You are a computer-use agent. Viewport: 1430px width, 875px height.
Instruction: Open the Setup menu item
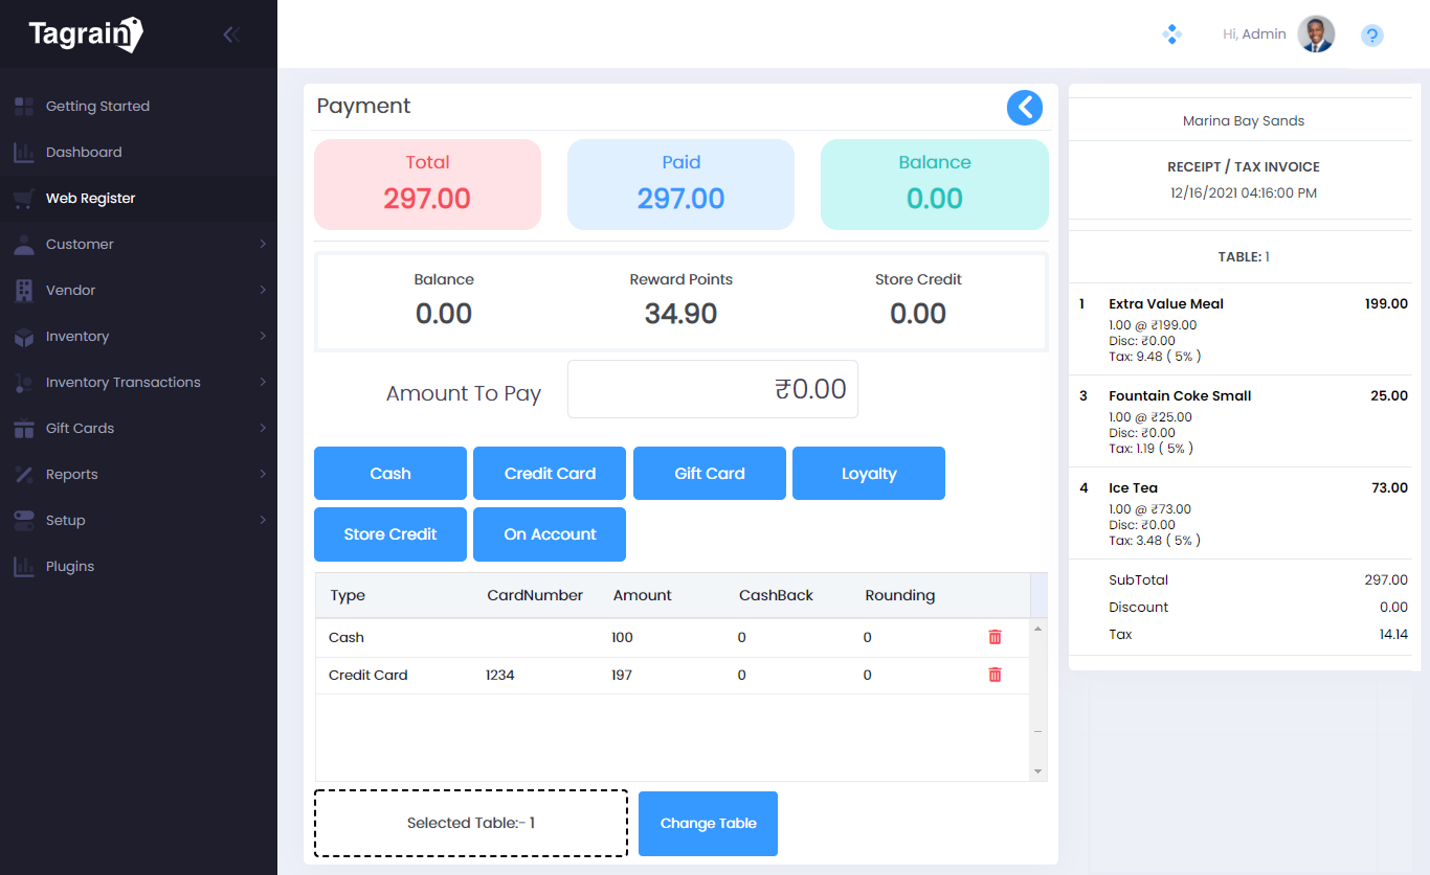pyautogui.click(x=67, y=520)
